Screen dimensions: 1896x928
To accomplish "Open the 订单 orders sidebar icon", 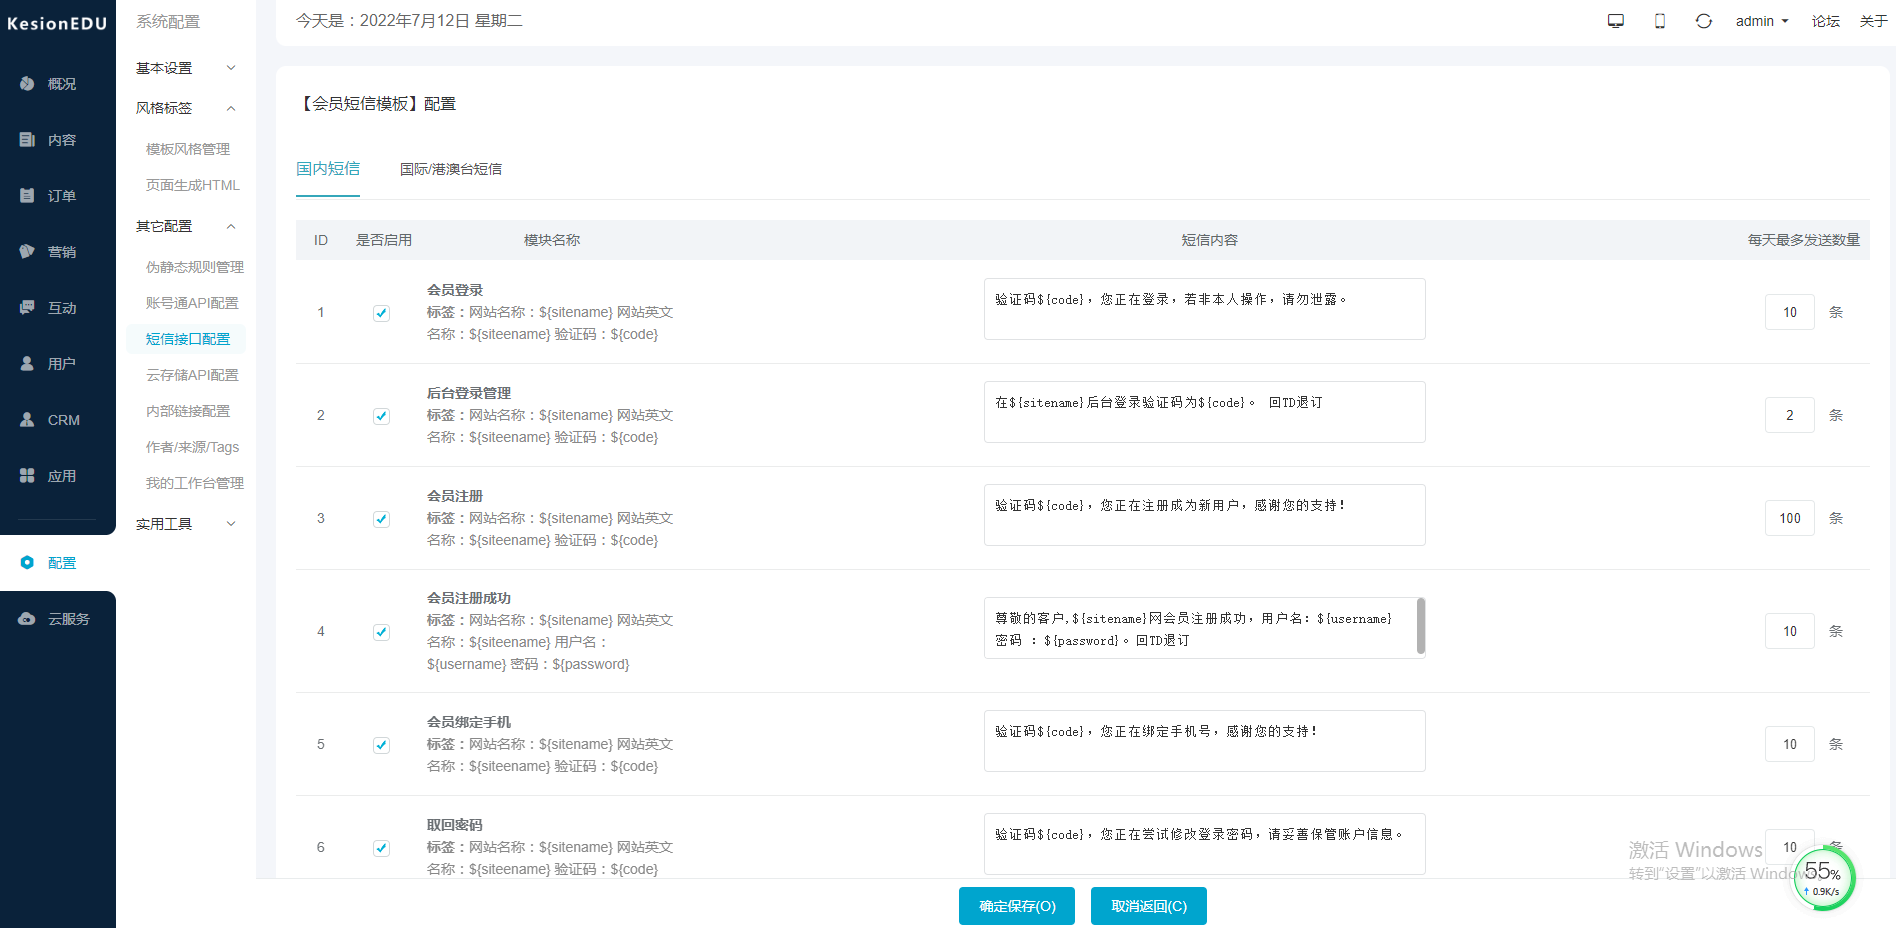I will [28, 196].
